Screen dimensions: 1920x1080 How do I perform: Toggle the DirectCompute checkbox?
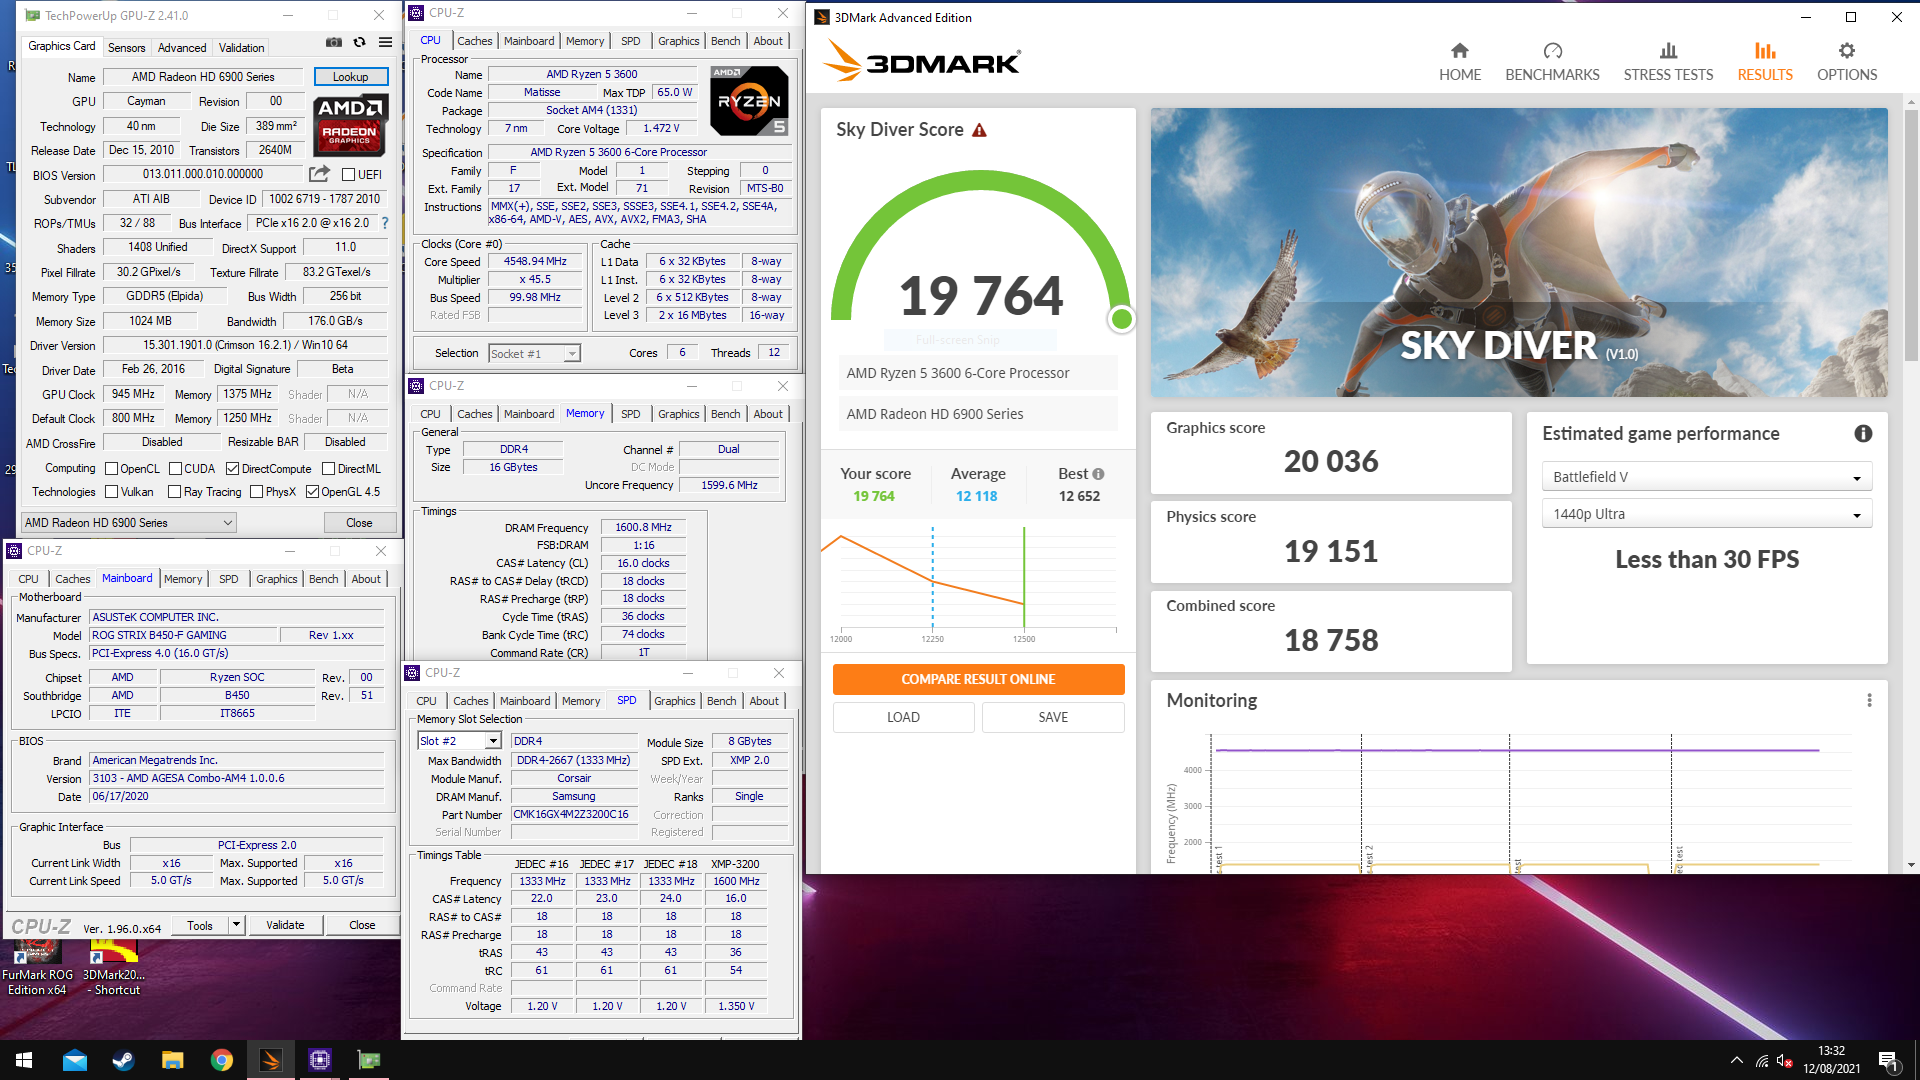pyautogui.click(x=232, y=469)
